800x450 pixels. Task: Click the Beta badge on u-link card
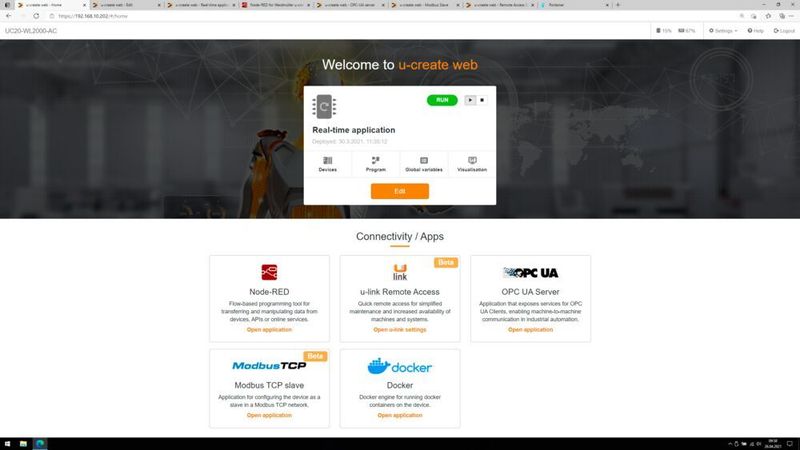(446, 262)
